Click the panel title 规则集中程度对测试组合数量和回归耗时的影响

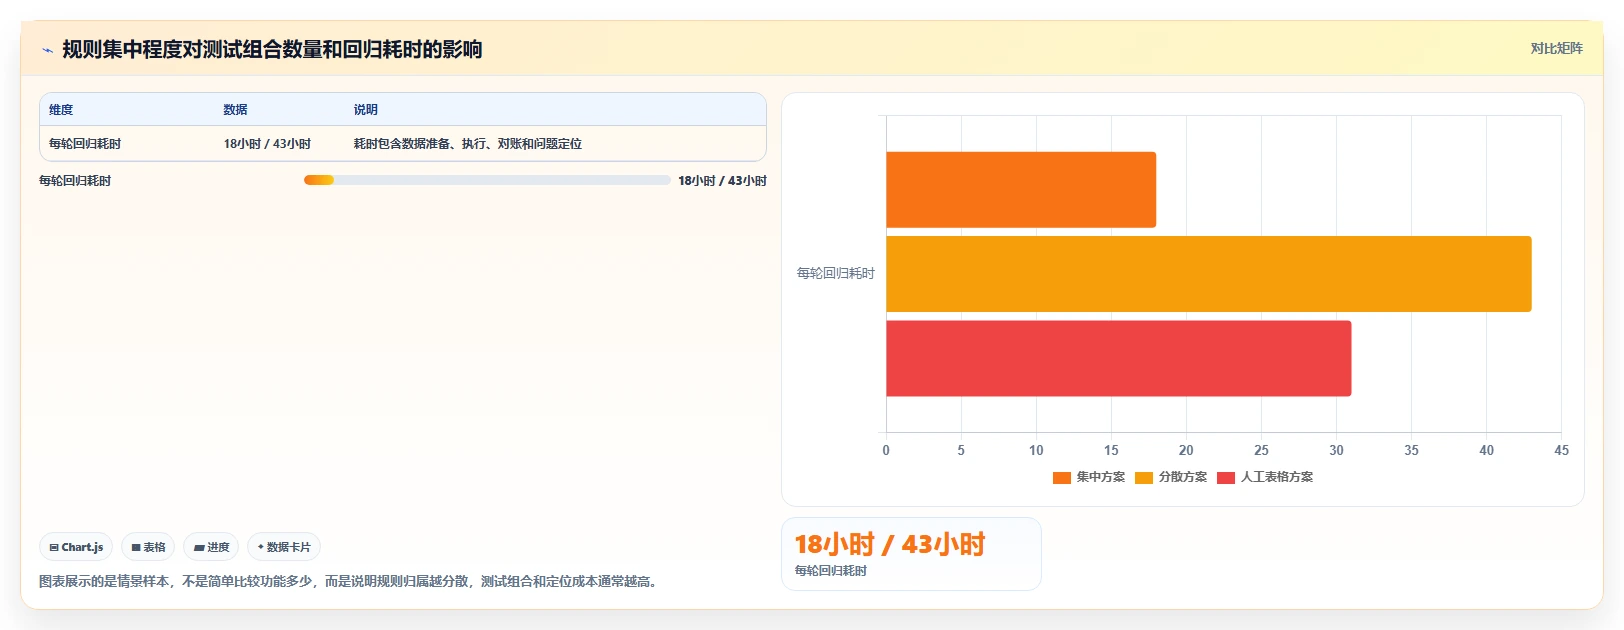tap(272, 49)
